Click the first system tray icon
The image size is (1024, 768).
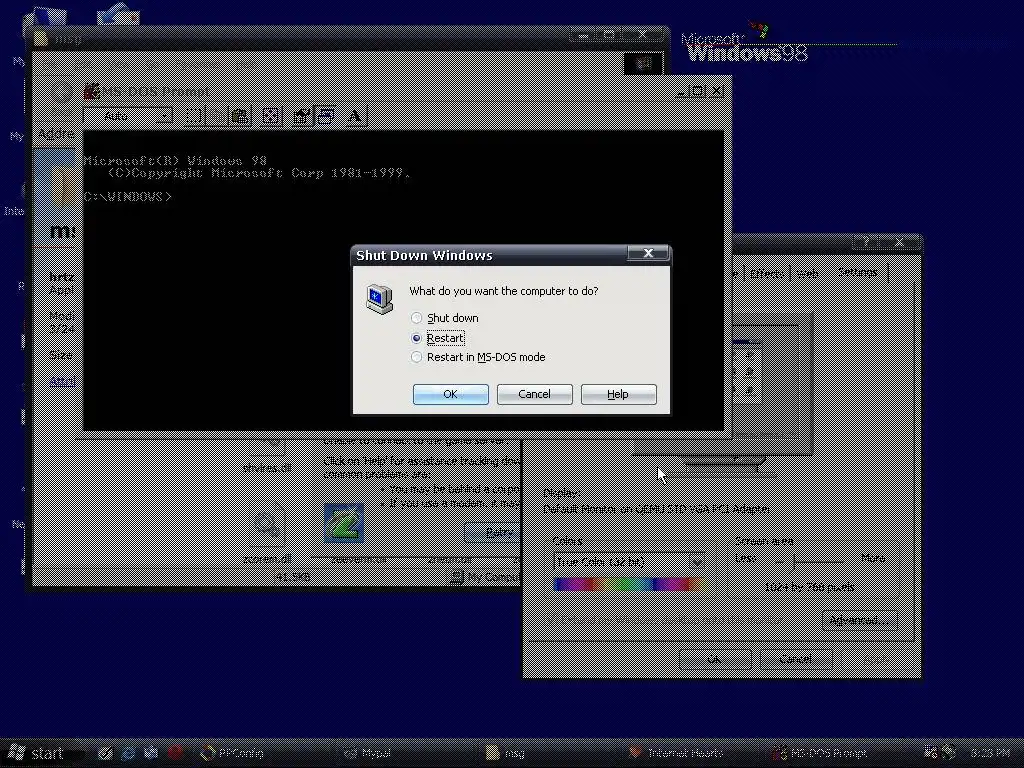coord(930,753)
